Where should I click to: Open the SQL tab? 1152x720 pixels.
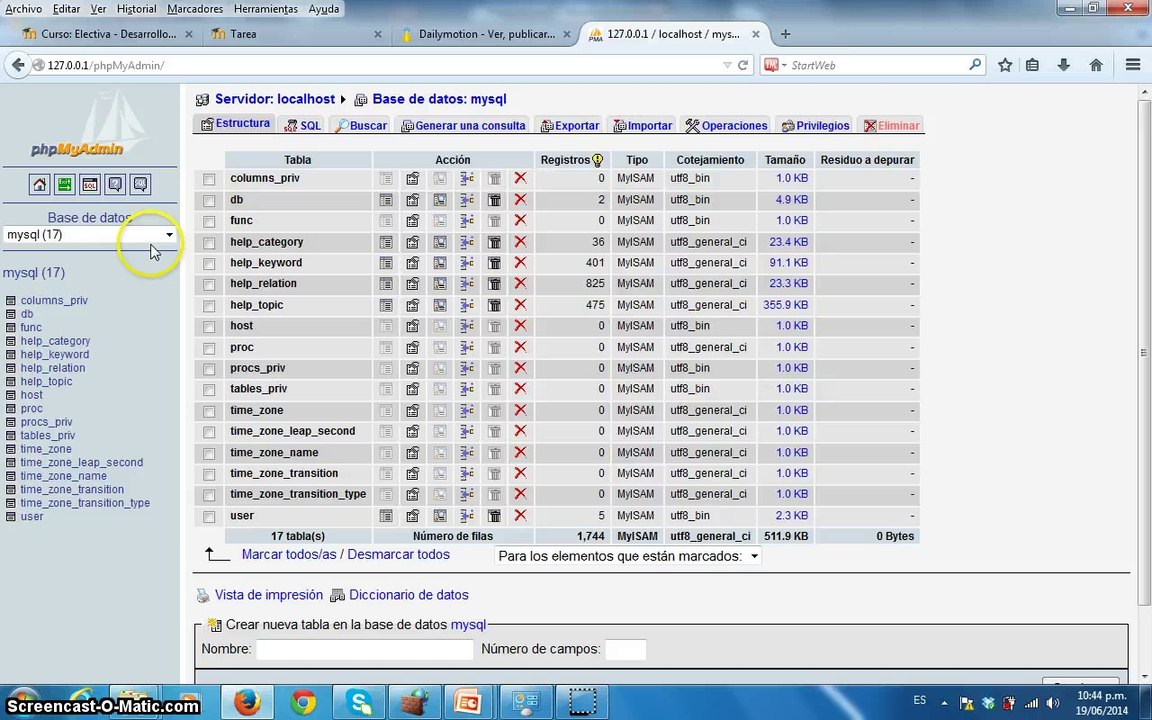click(303, 126)
